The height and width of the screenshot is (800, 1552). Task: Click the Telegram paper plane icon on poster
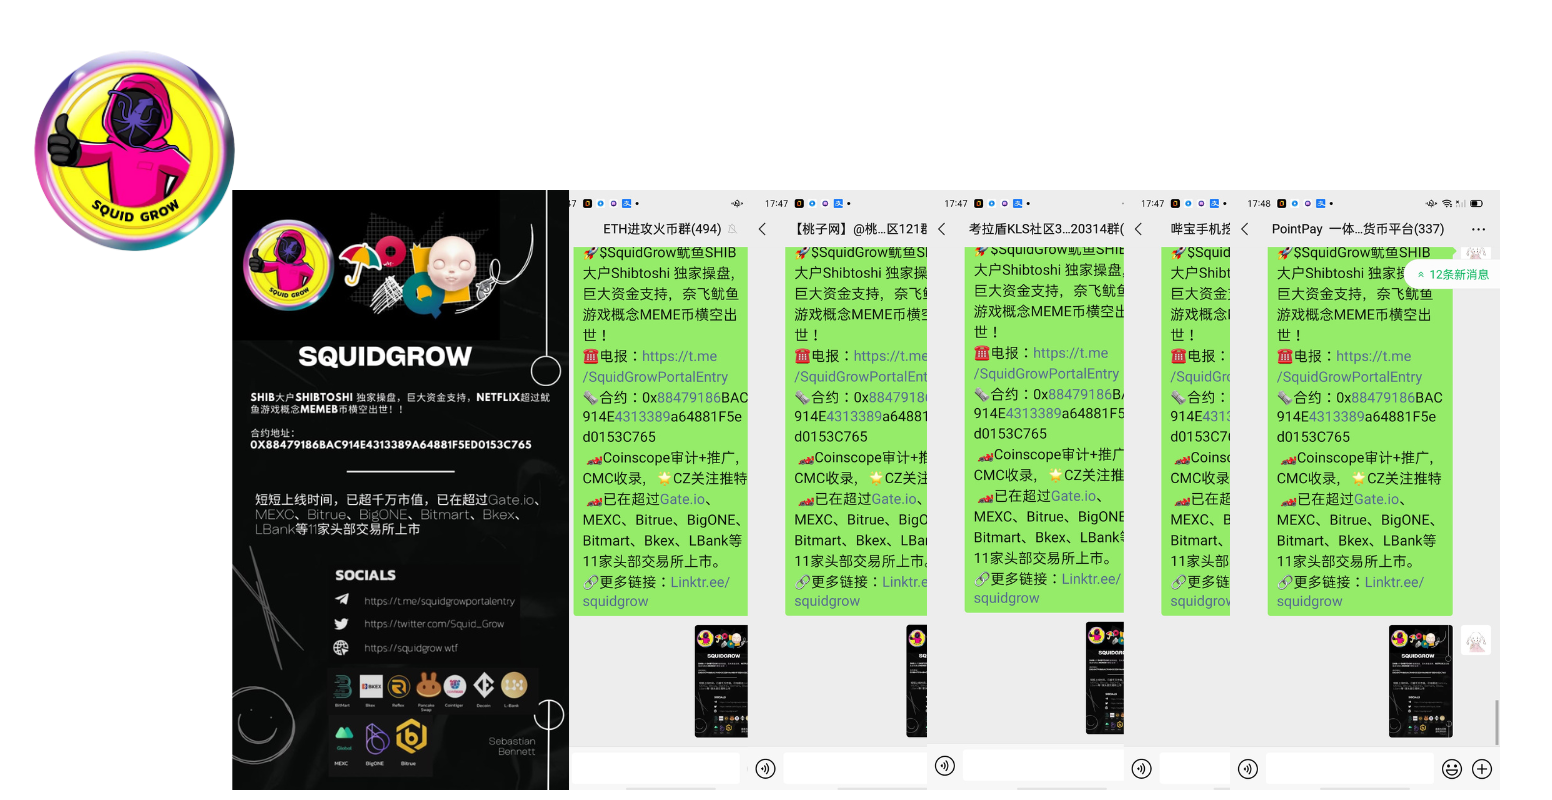(x=342, y=600)
